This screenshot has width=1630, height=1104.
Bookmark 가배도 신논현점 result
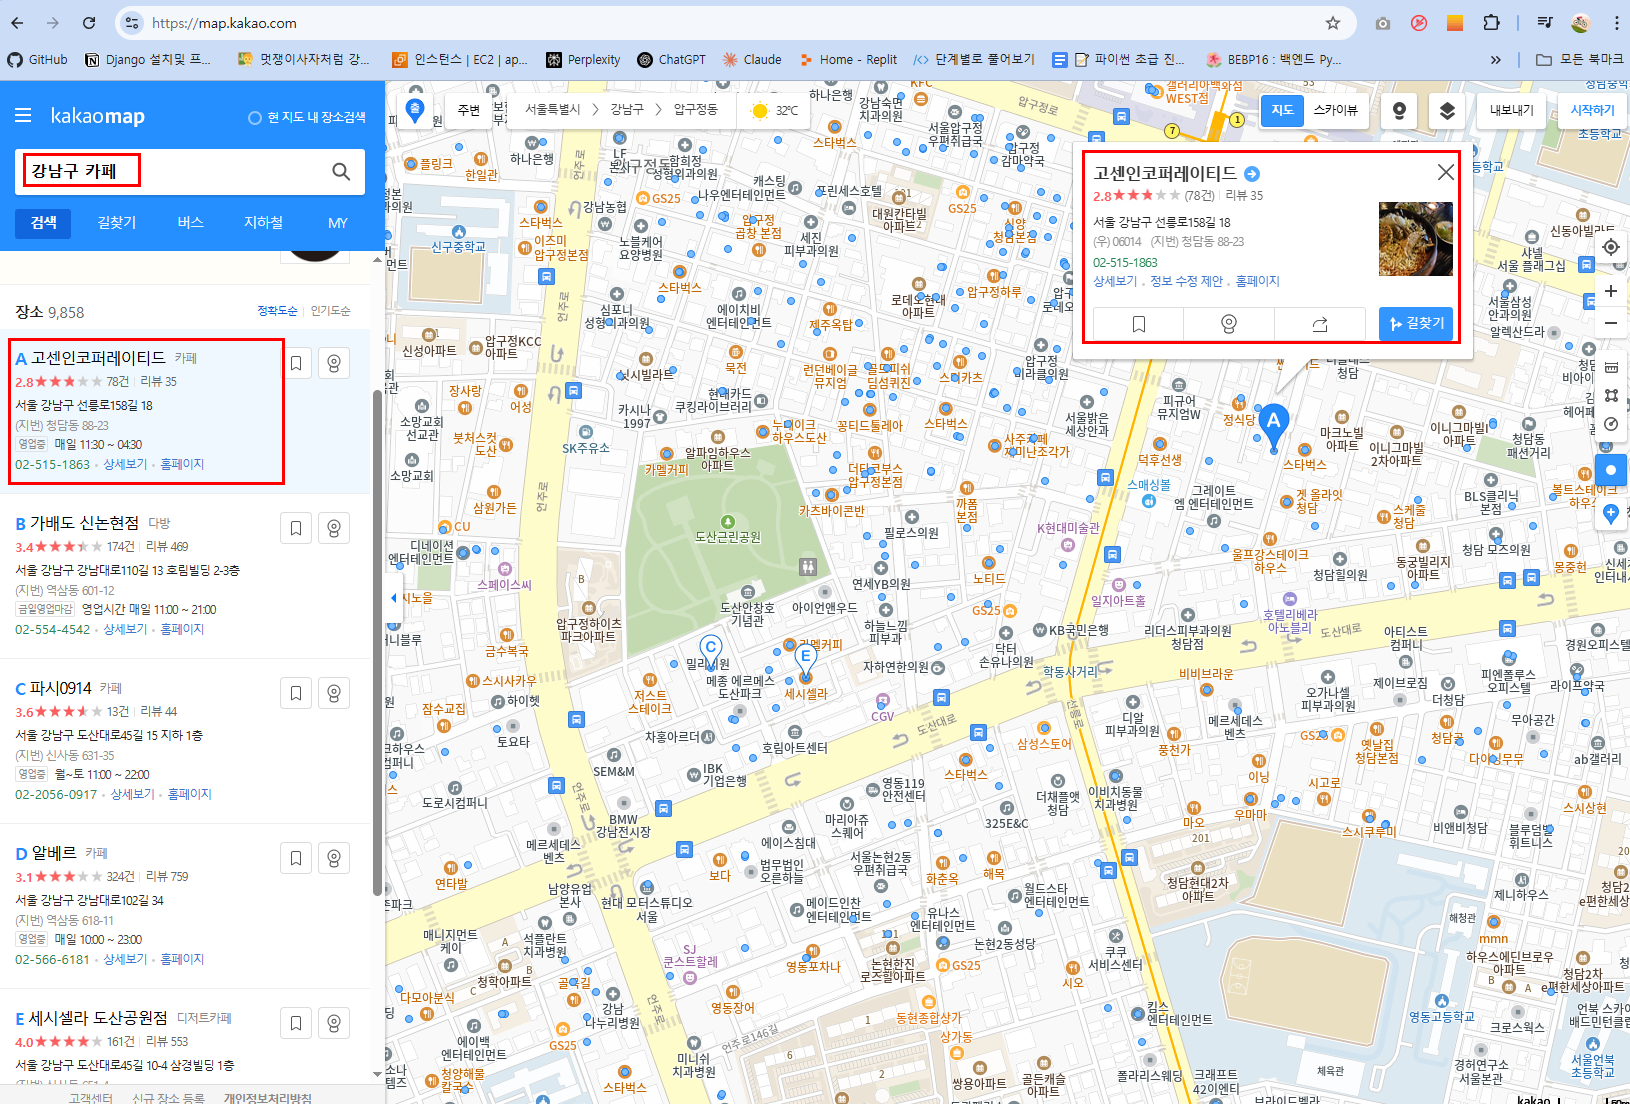click(x=296, y=528)
